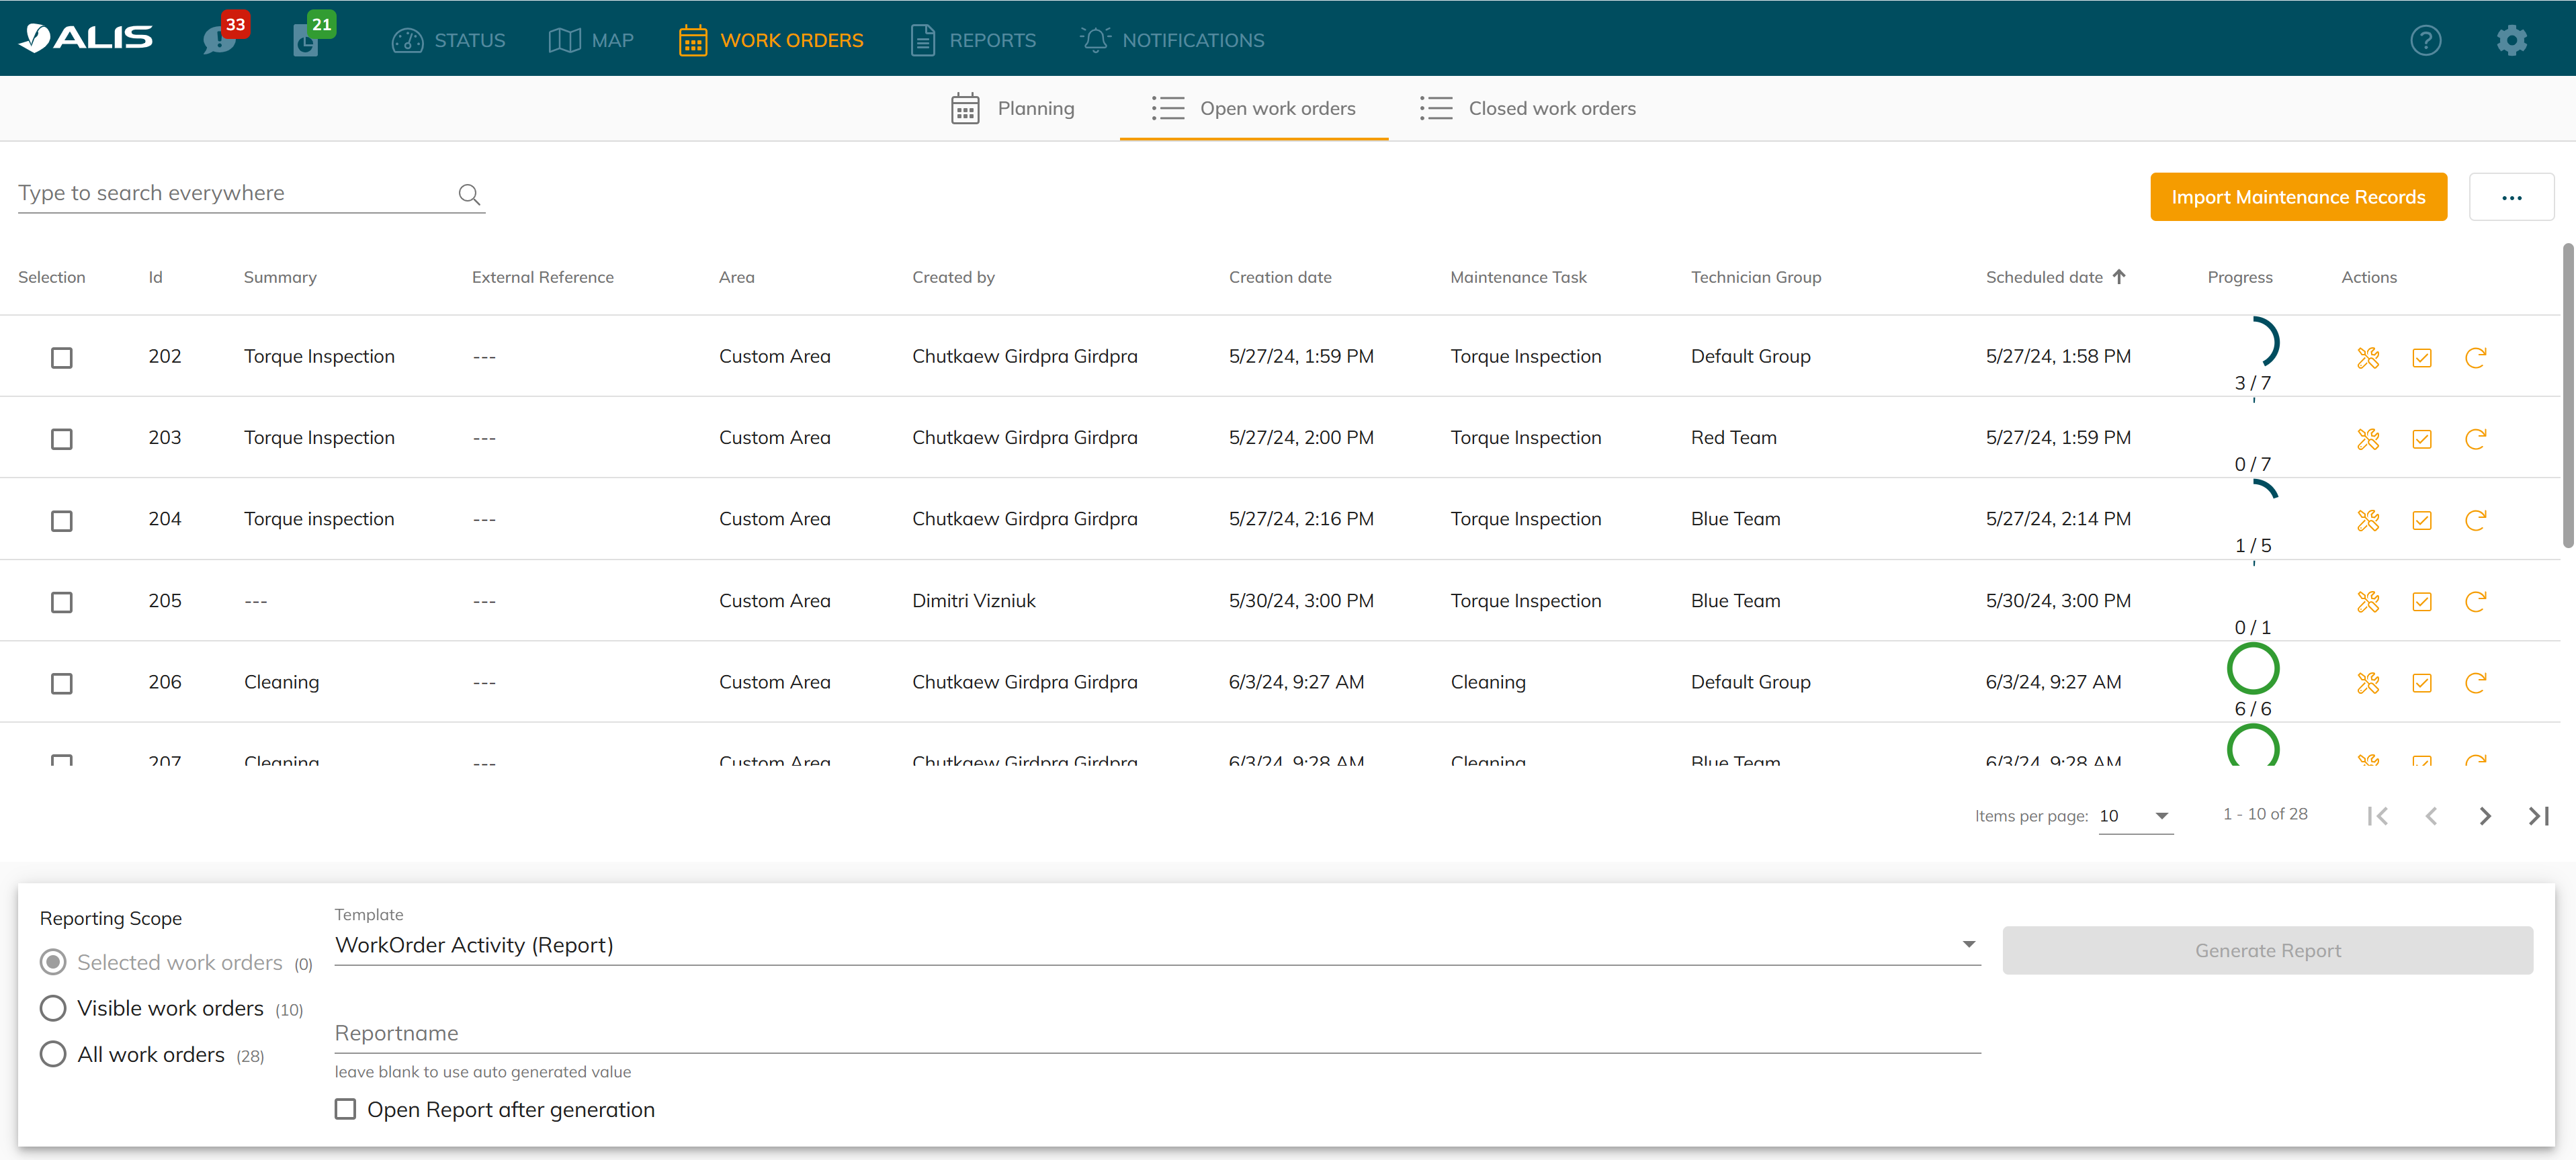
Task: Open the three-dots more options menu
Action: coord(2511,197)
